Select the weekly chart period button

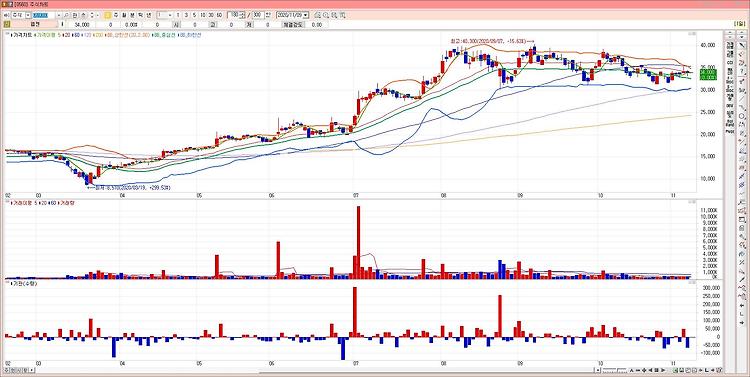pyautogui.click(x=116, y=15)
